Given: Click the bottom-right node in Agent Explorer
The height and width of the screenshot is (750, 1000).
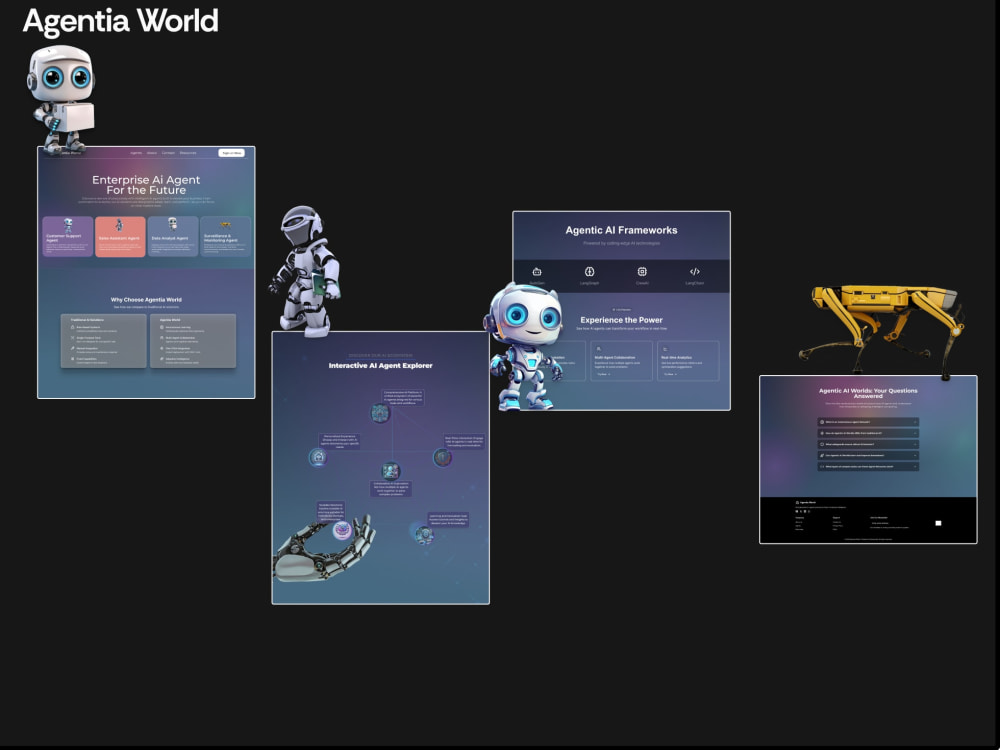Looking at the screenshot, I should point(423,534).
